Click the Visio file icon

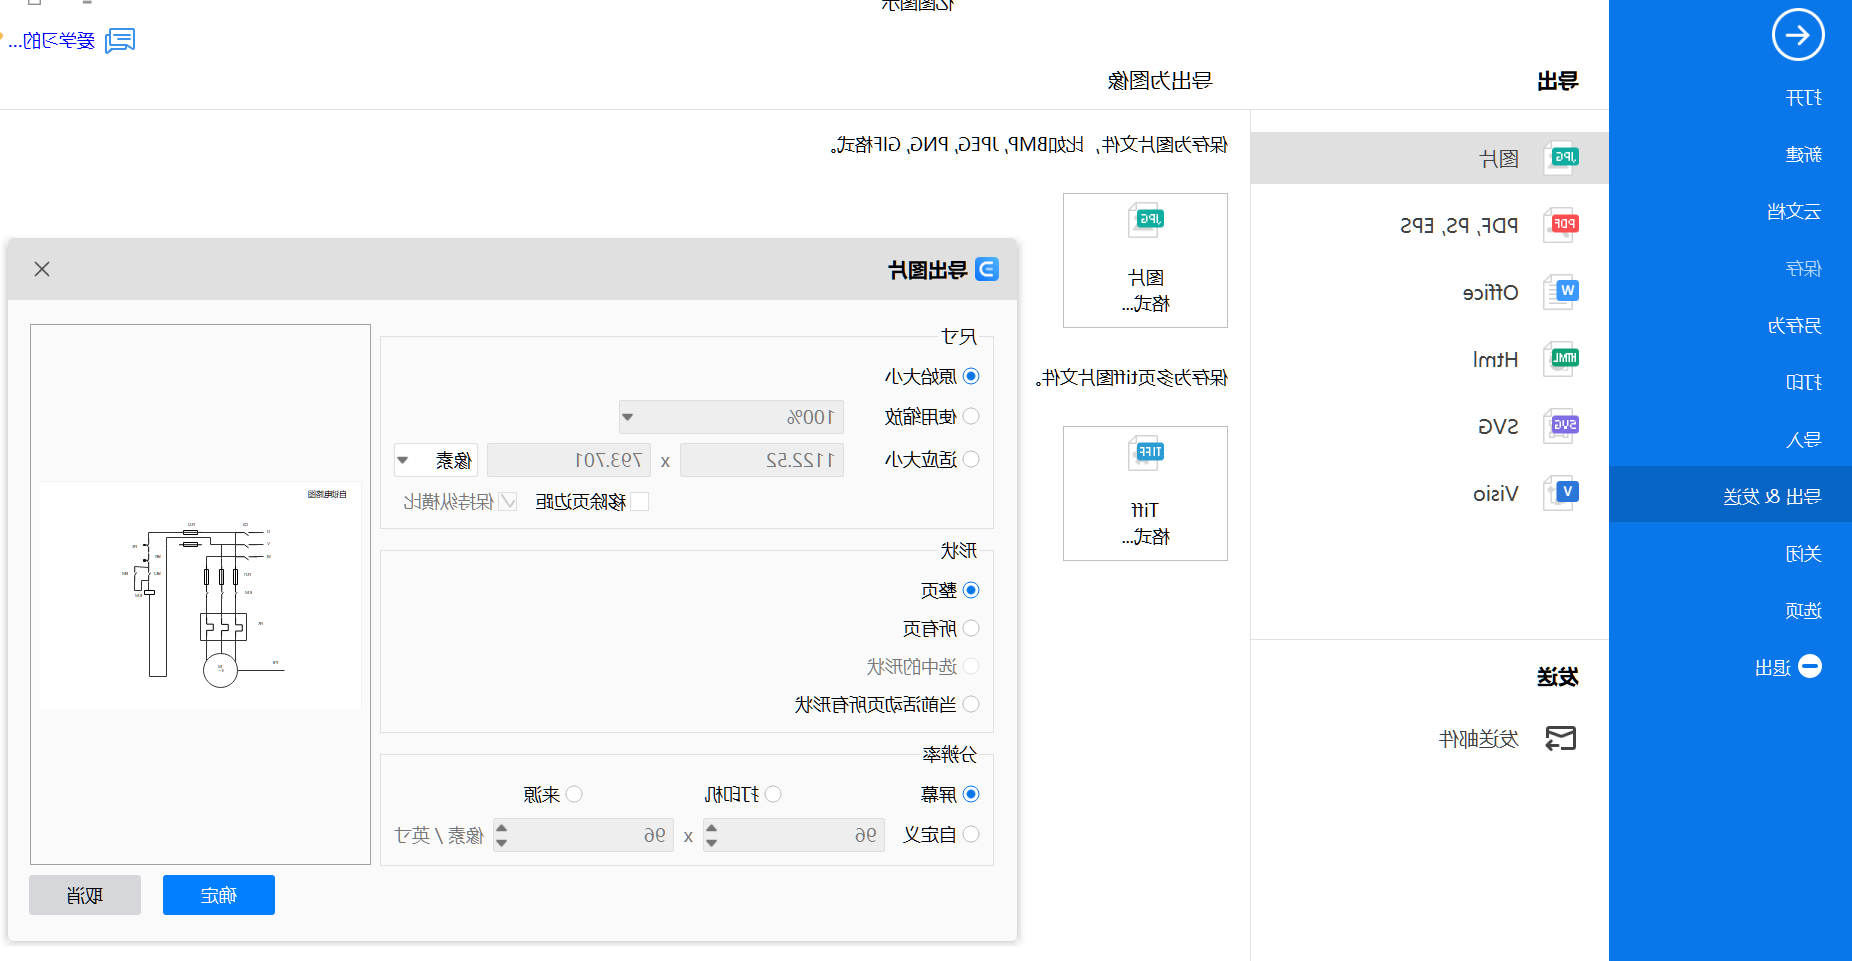pos(1561,493)
